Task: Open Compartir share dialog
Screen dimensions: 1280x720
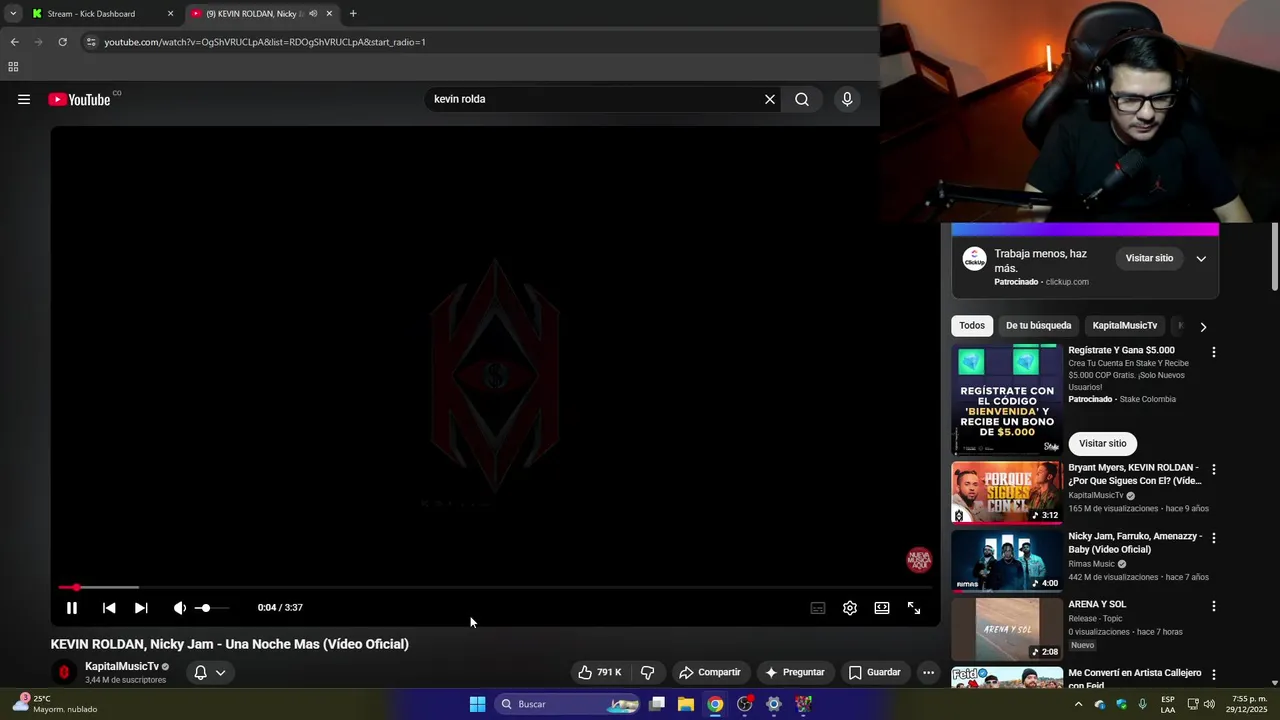Action: (x=710, y=673)
